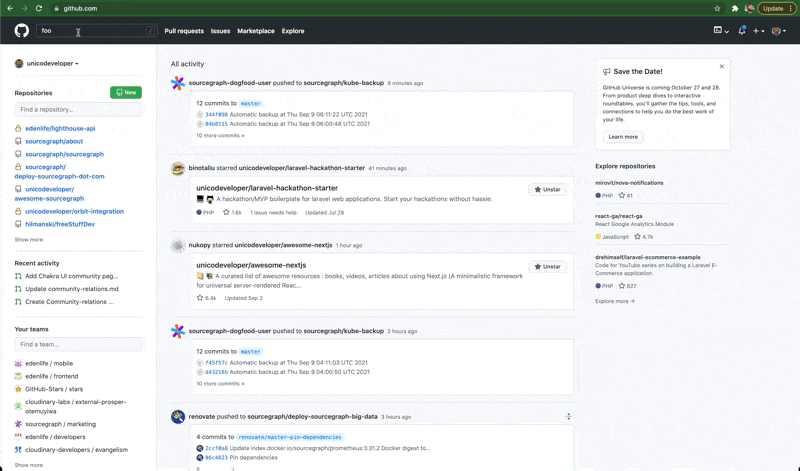Create a repository with the New button
The width and height of the screenshot is (800, 471).
[x=126, y=92]
